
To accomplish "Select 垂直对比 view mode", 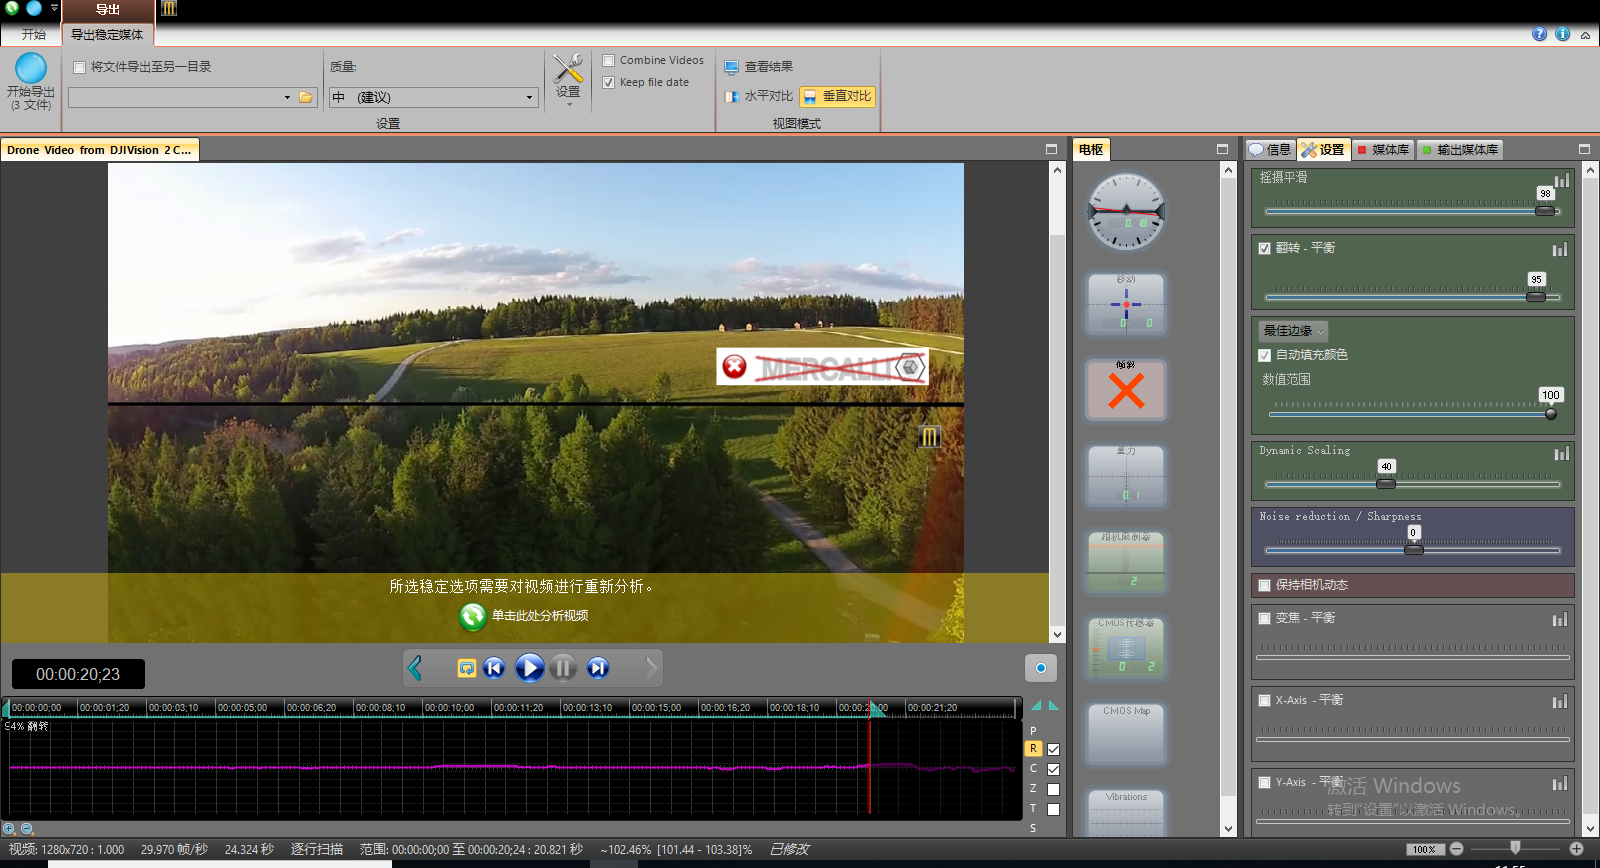I will click(838, 96).
